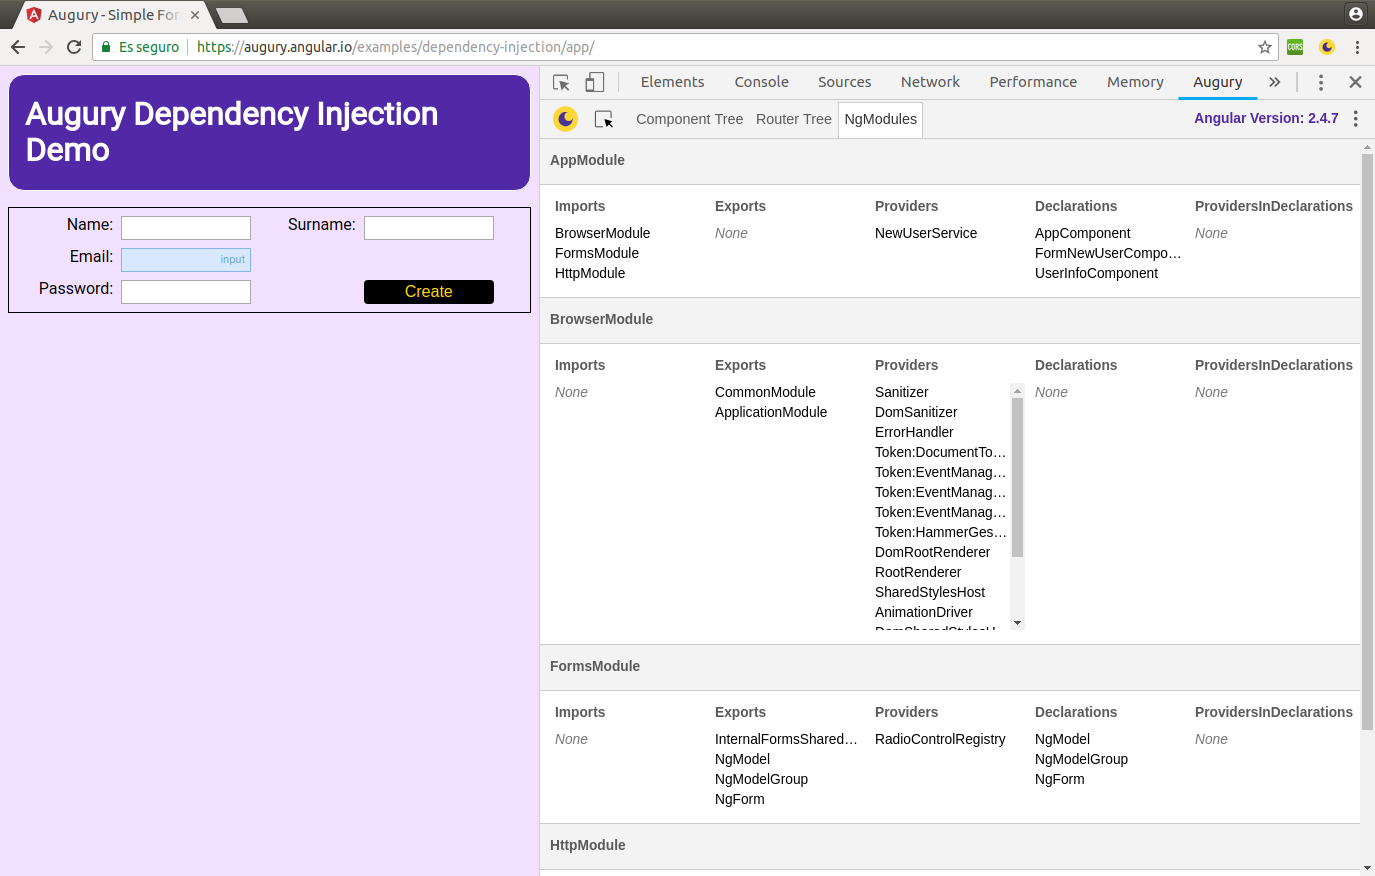Click the Augury extension icon in toolbar
1375x876 pixels.
(x=1327, y=47)
